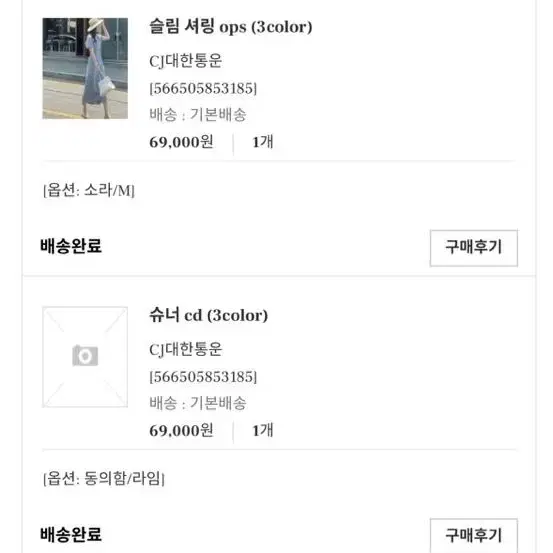This screenshot has width=553, height=553.
Task: Click the placeholder camera icon for 슈너 cd
Action: coord(85,356)
